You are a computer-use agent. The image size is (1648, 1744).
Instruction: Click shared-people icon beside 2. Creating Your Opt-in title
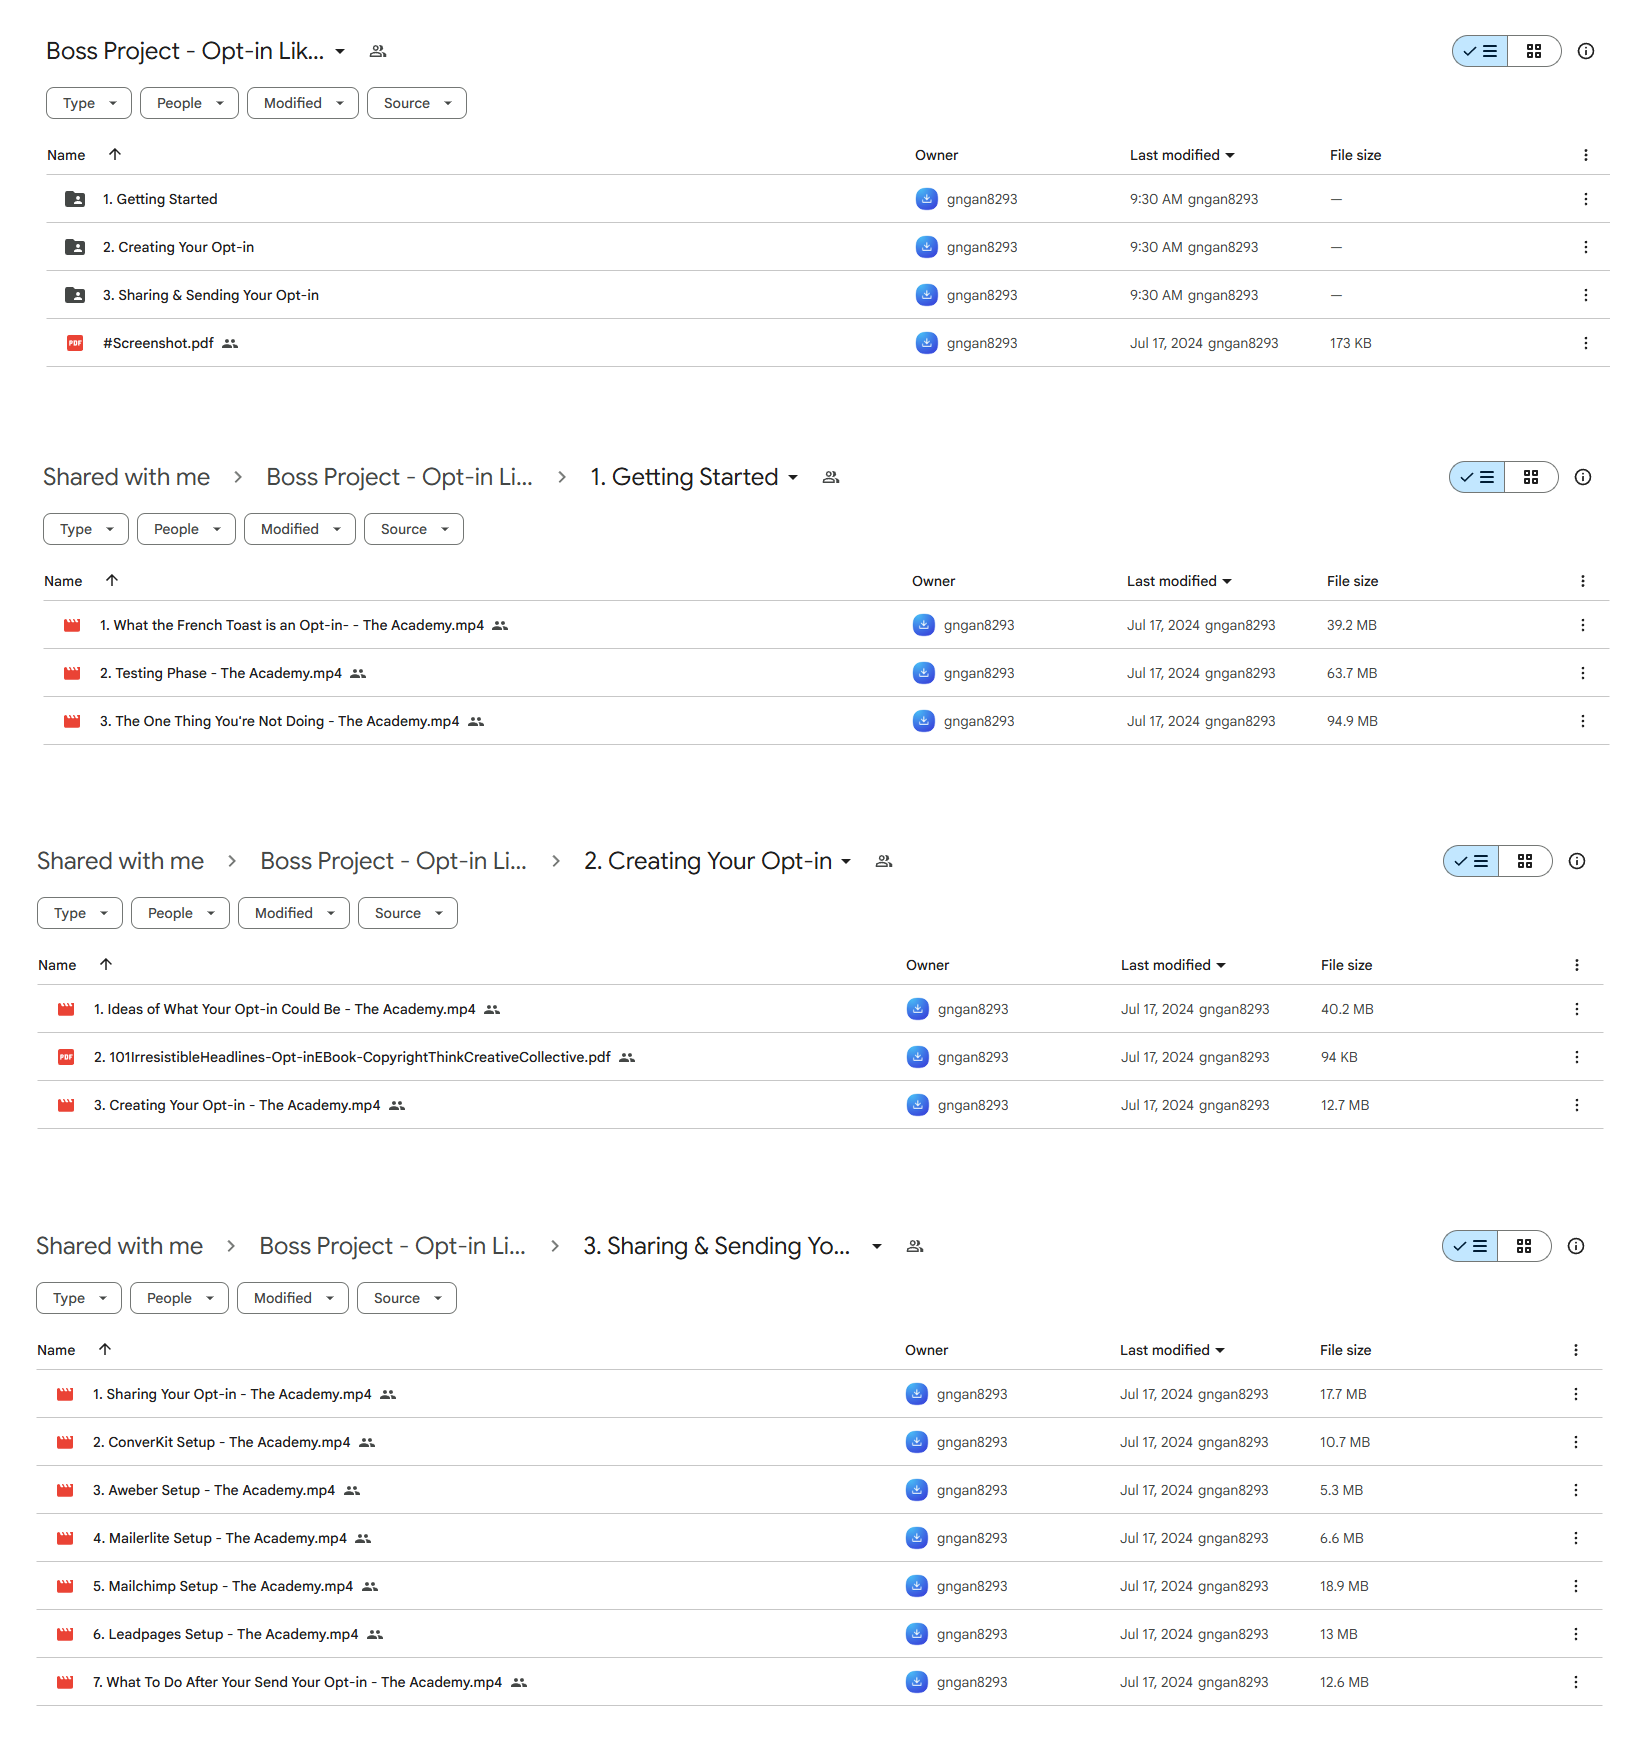click(884, 861)
